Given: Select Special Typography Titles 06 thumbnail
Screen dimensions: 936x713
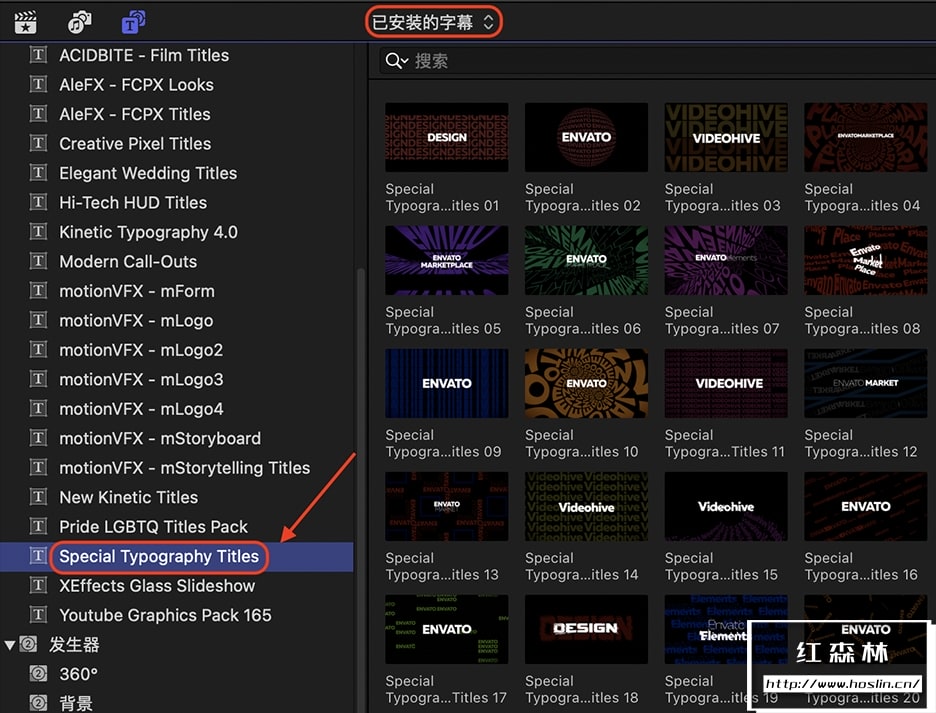Looking at the screenshot, I should 586,260.
